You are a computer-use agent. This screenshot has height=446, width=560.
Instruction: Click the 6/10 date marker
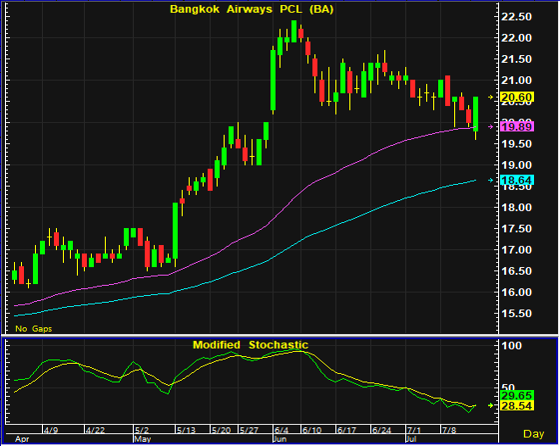[x=312, y=430]
